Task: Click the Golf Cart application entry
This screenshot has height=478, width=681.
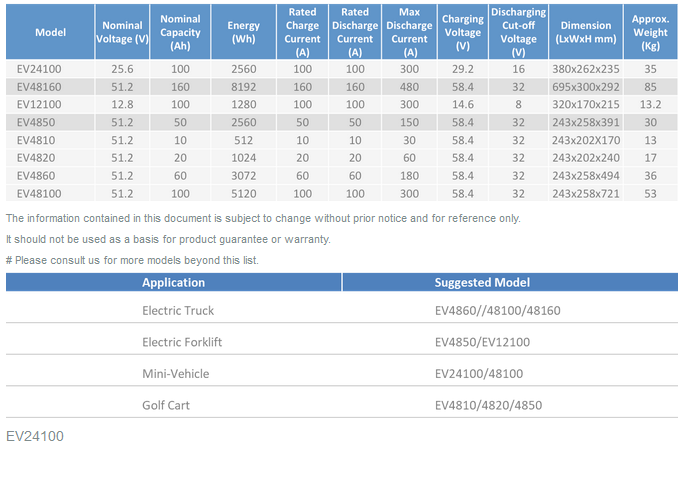Action: click(x=166, y=405)
